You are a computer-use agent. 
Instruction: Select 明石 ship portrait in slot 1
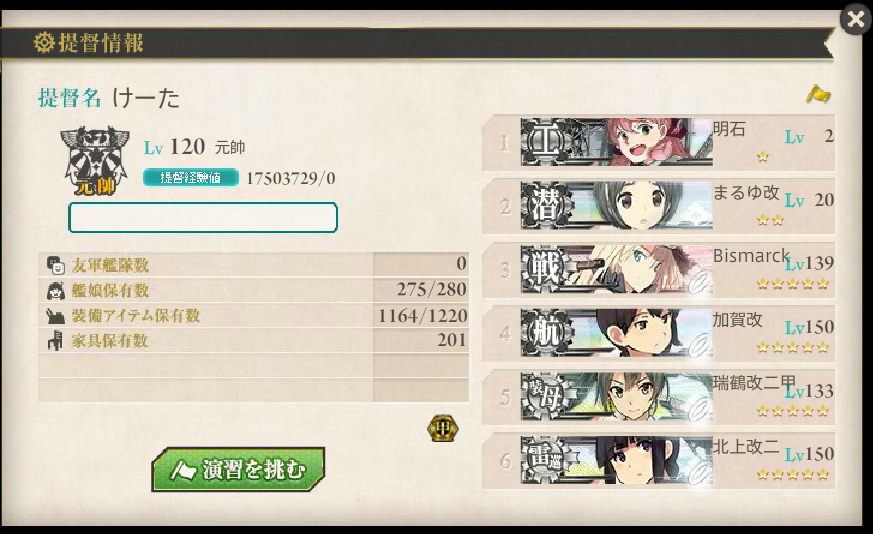coord(616,141)
